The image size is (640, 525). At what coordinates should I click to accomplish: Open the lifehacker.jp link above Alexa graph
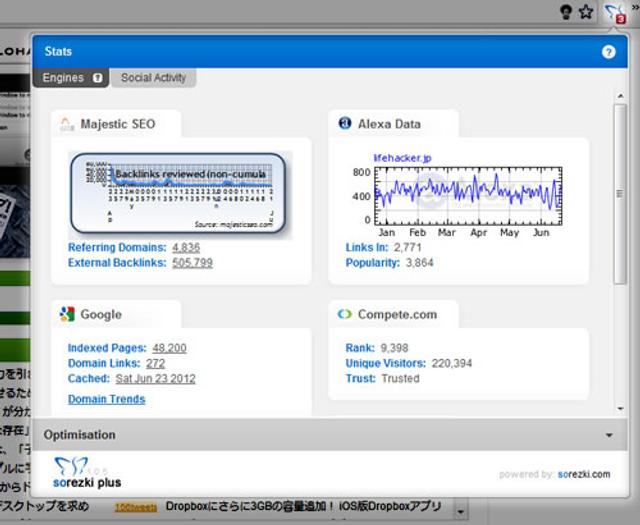[x=402, y=158]
